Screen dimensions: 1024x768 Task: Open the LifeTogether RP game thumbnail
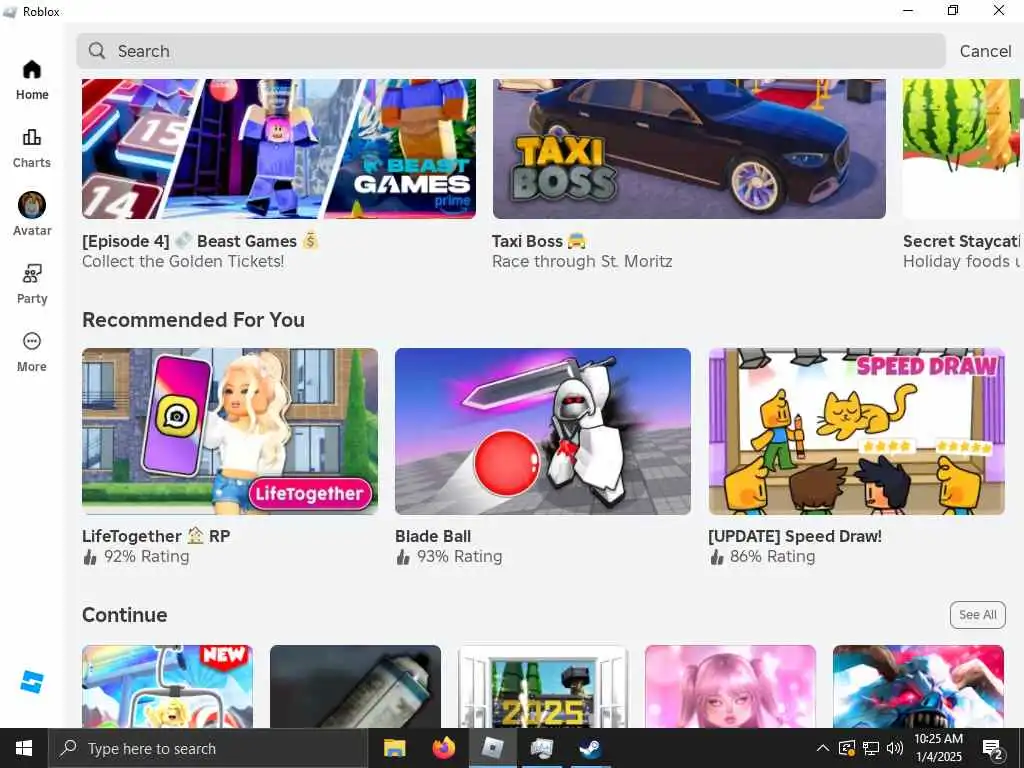pos(230,432)
